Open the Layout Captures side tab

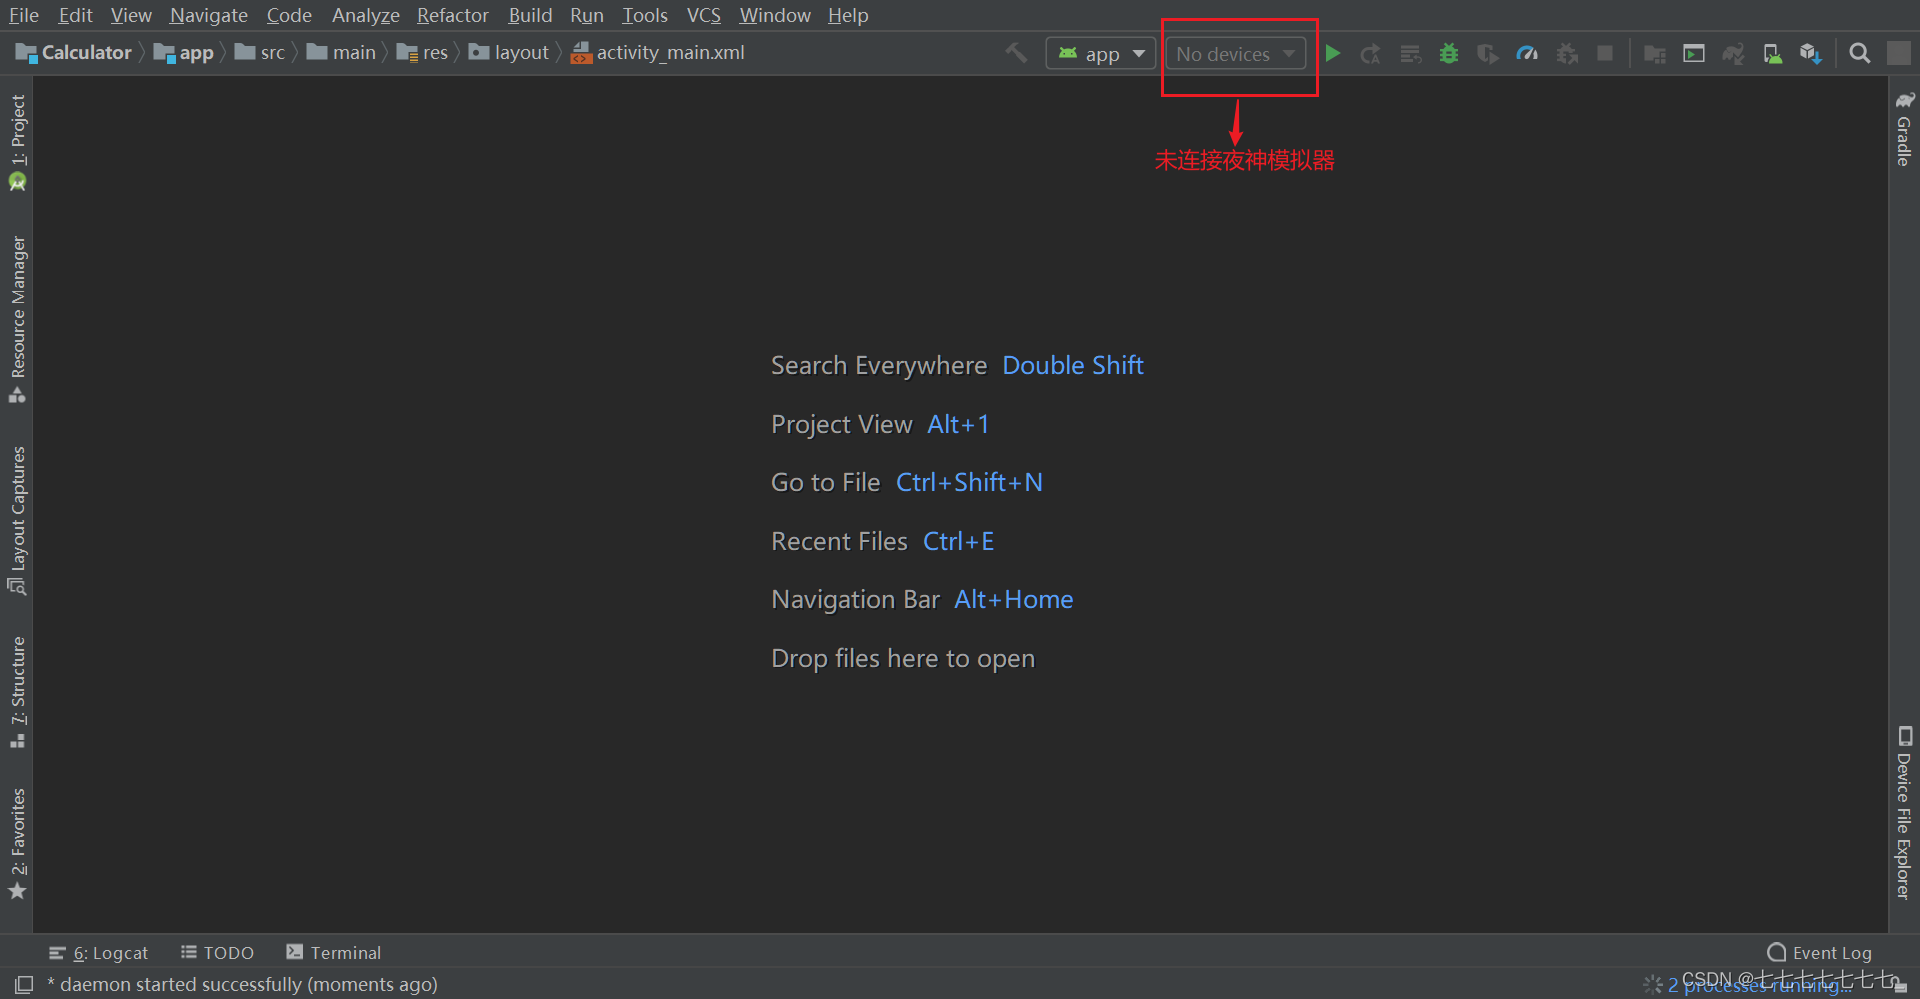17,520
